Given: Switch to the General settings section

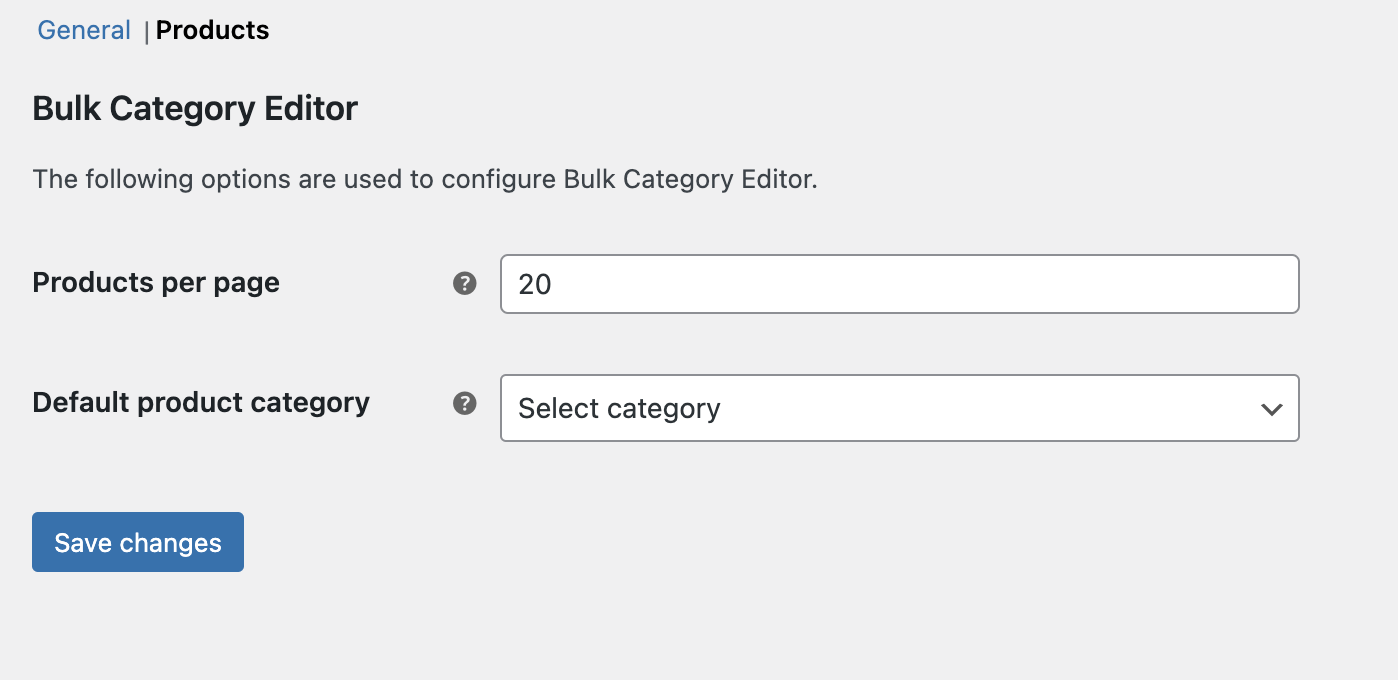Looking at the screenshot, I should pos(84,30).
